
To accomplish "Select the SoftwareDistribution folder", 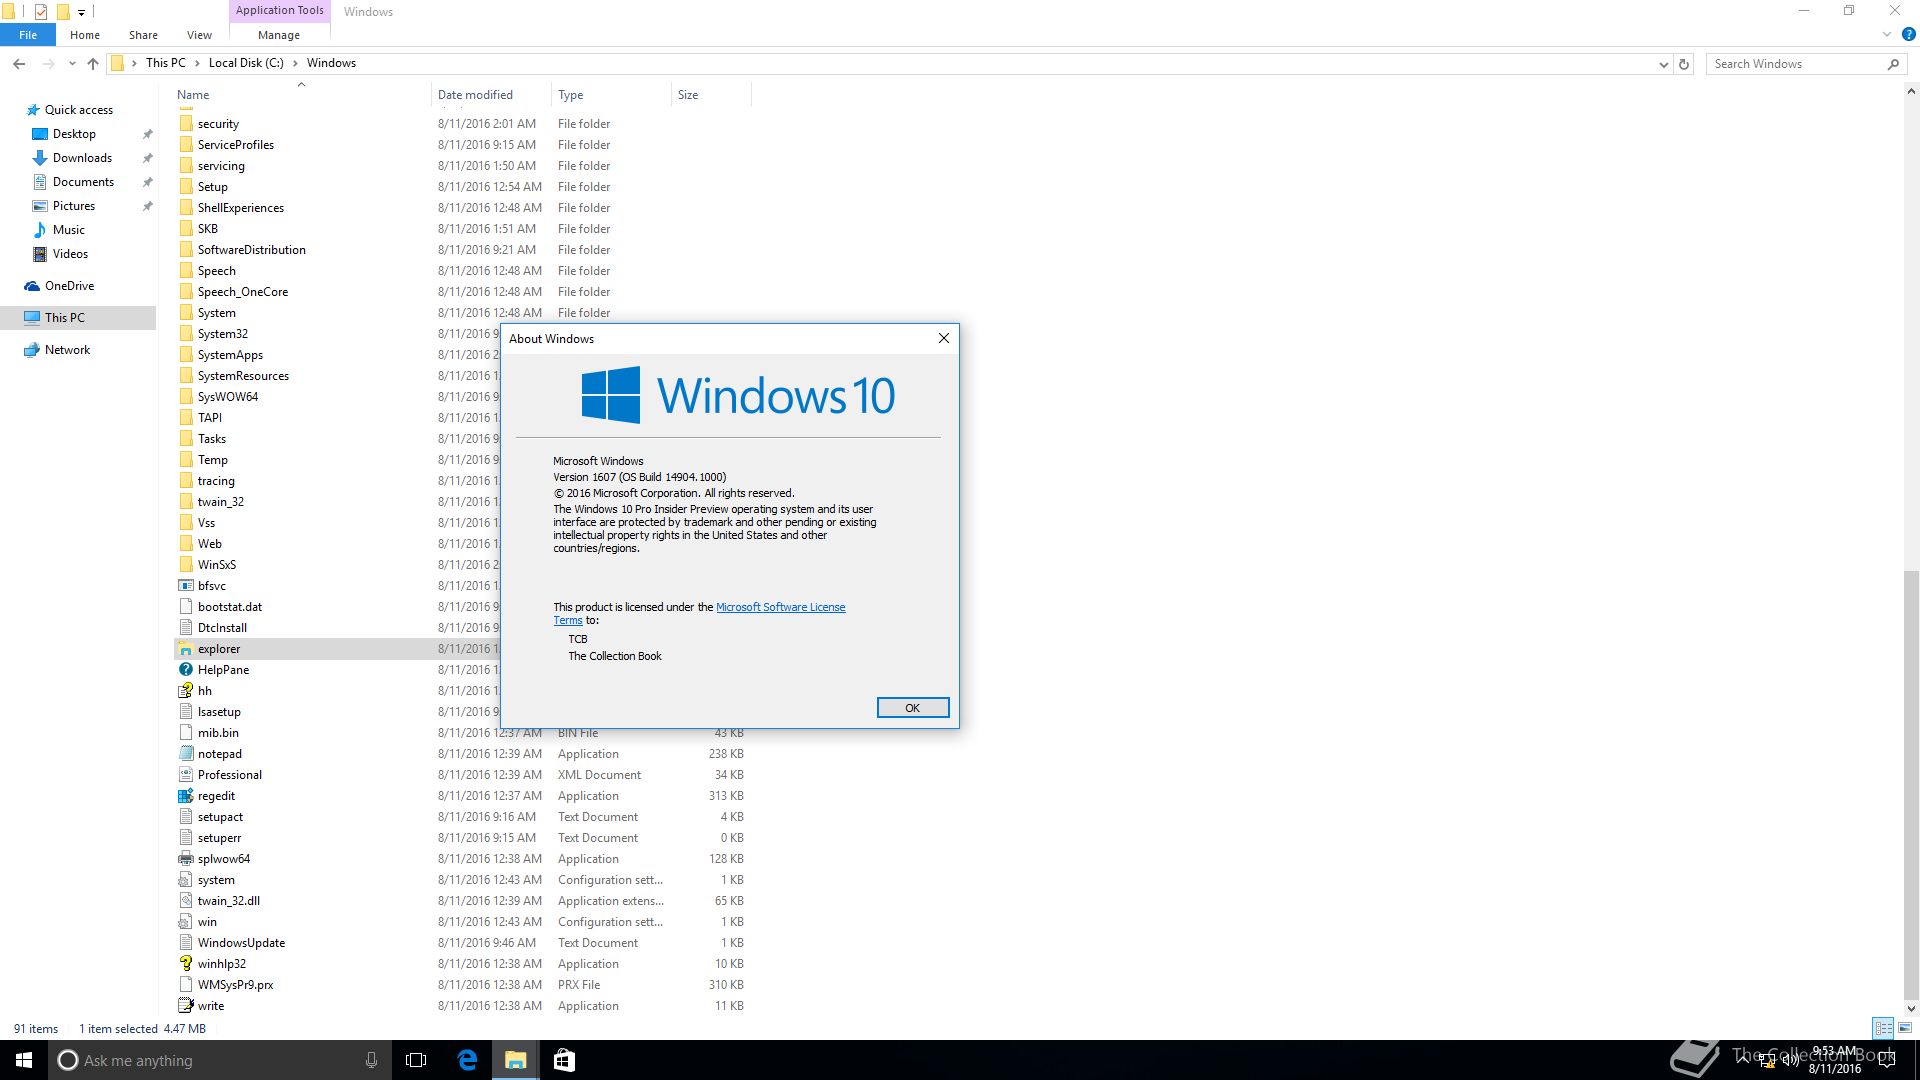I will pyautogui.click(x=251, y=250).
